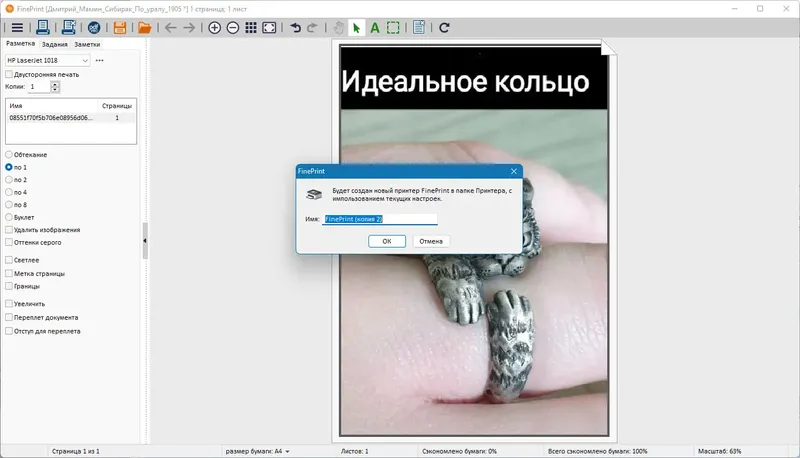Collapse the left side panel arrow
800x458 pixels.
click(145, 240)
